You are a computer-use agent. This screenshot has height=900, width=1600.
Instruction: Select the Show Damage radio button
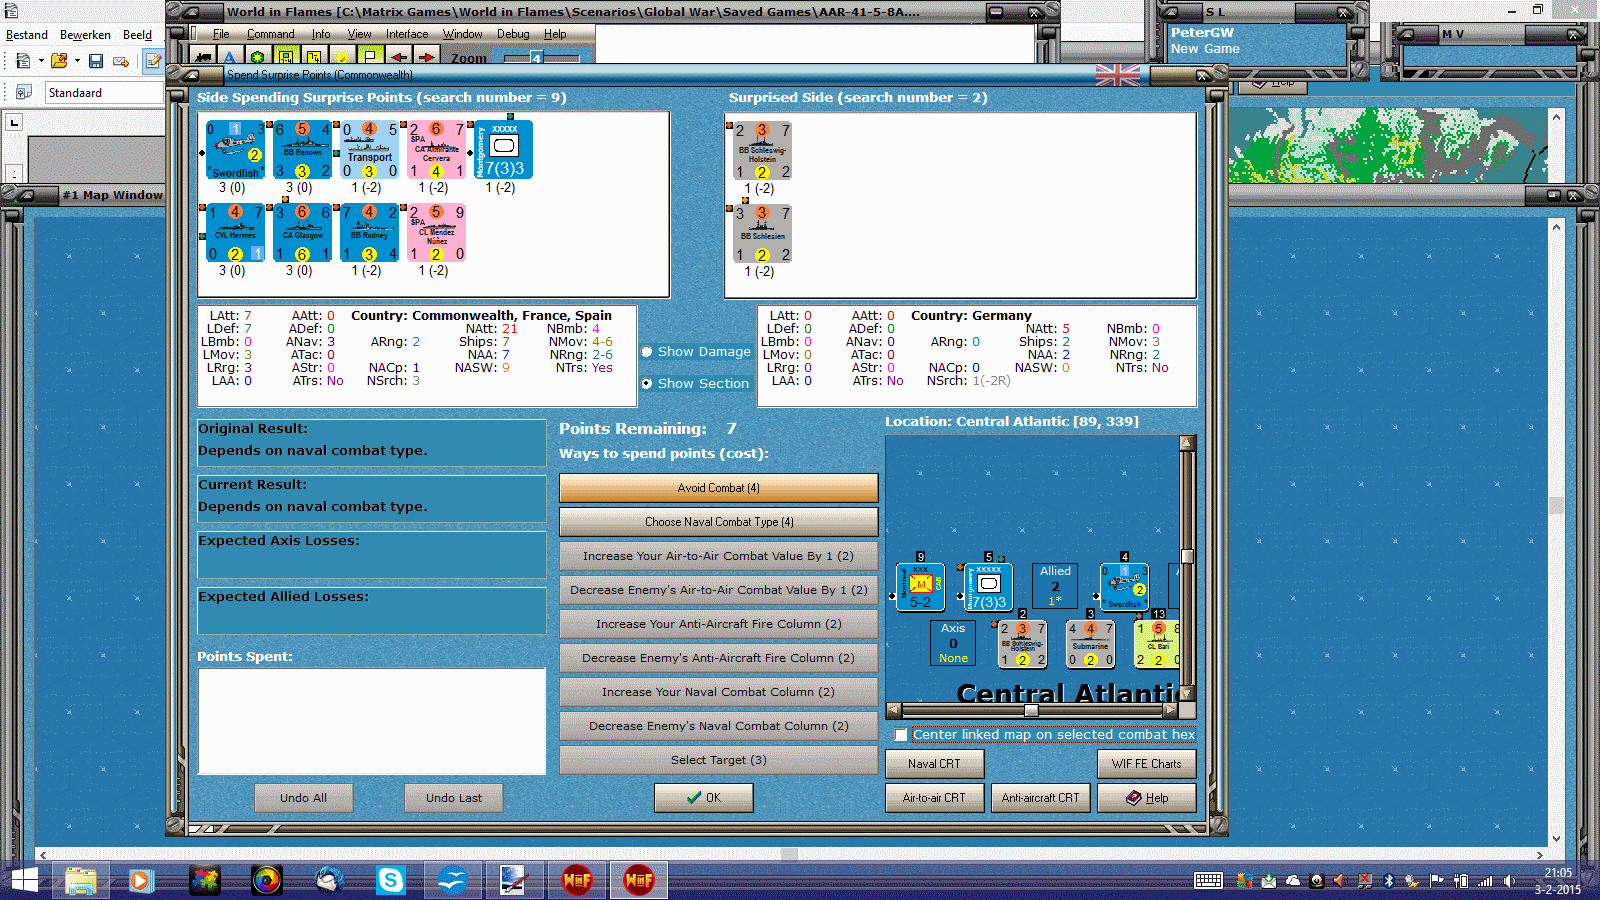point(647,352)
